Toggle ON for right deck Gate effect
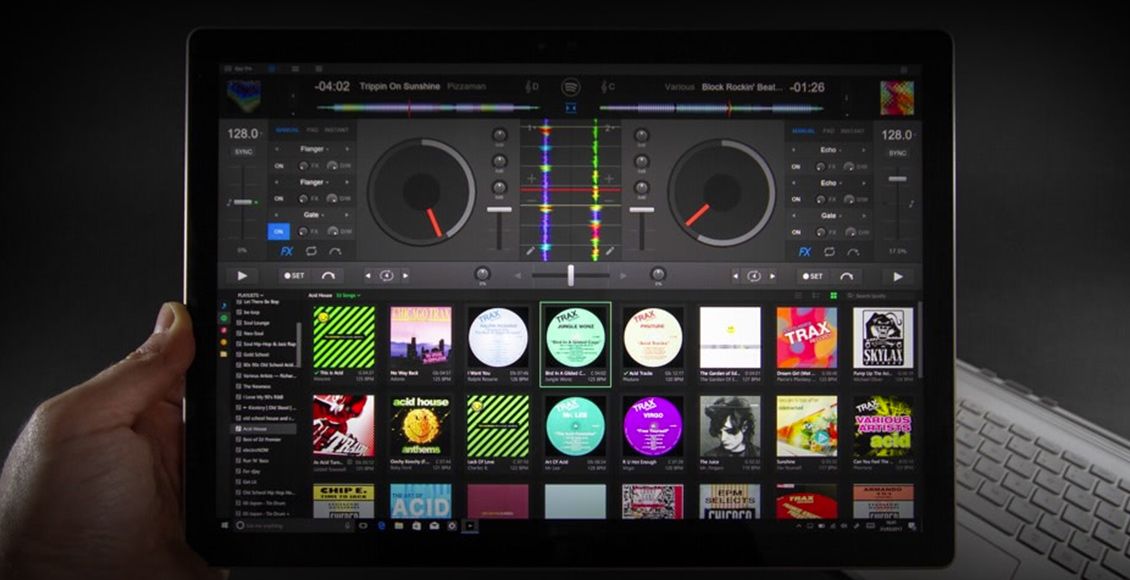1130x580 pixels. pyautogui.click(x=796, y=232)
